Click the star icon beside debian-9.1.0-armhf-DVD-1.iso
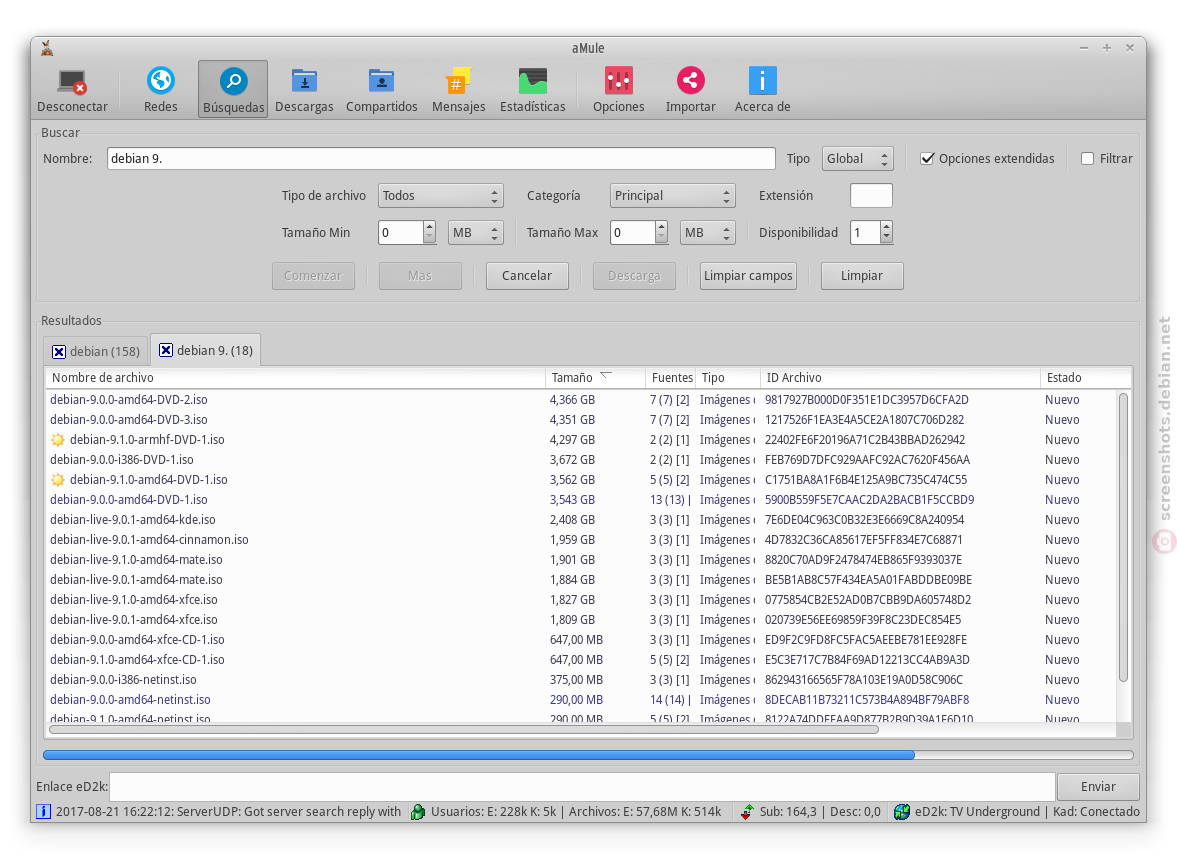1177x858 pixels. pos(58,440)
